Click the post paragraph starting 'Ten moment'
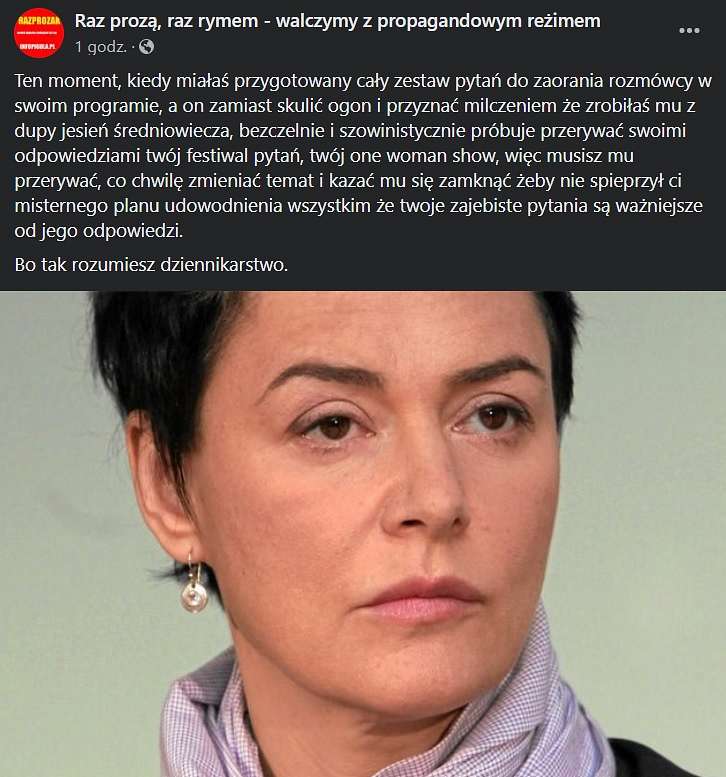The width and height of the screenshot is (726, 777). [x=363, y=156]
